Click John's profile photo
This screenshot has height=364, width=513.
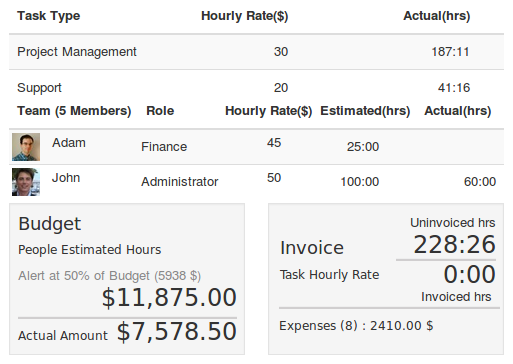[26, 182]
